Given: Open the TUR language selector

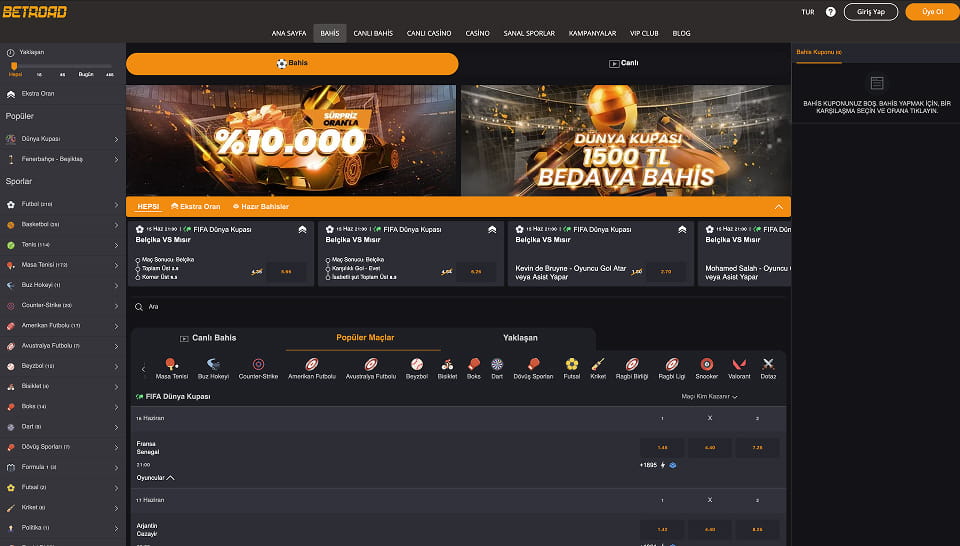Looking at the screenshot, I should pyautogui.click(x=808, y=12).
